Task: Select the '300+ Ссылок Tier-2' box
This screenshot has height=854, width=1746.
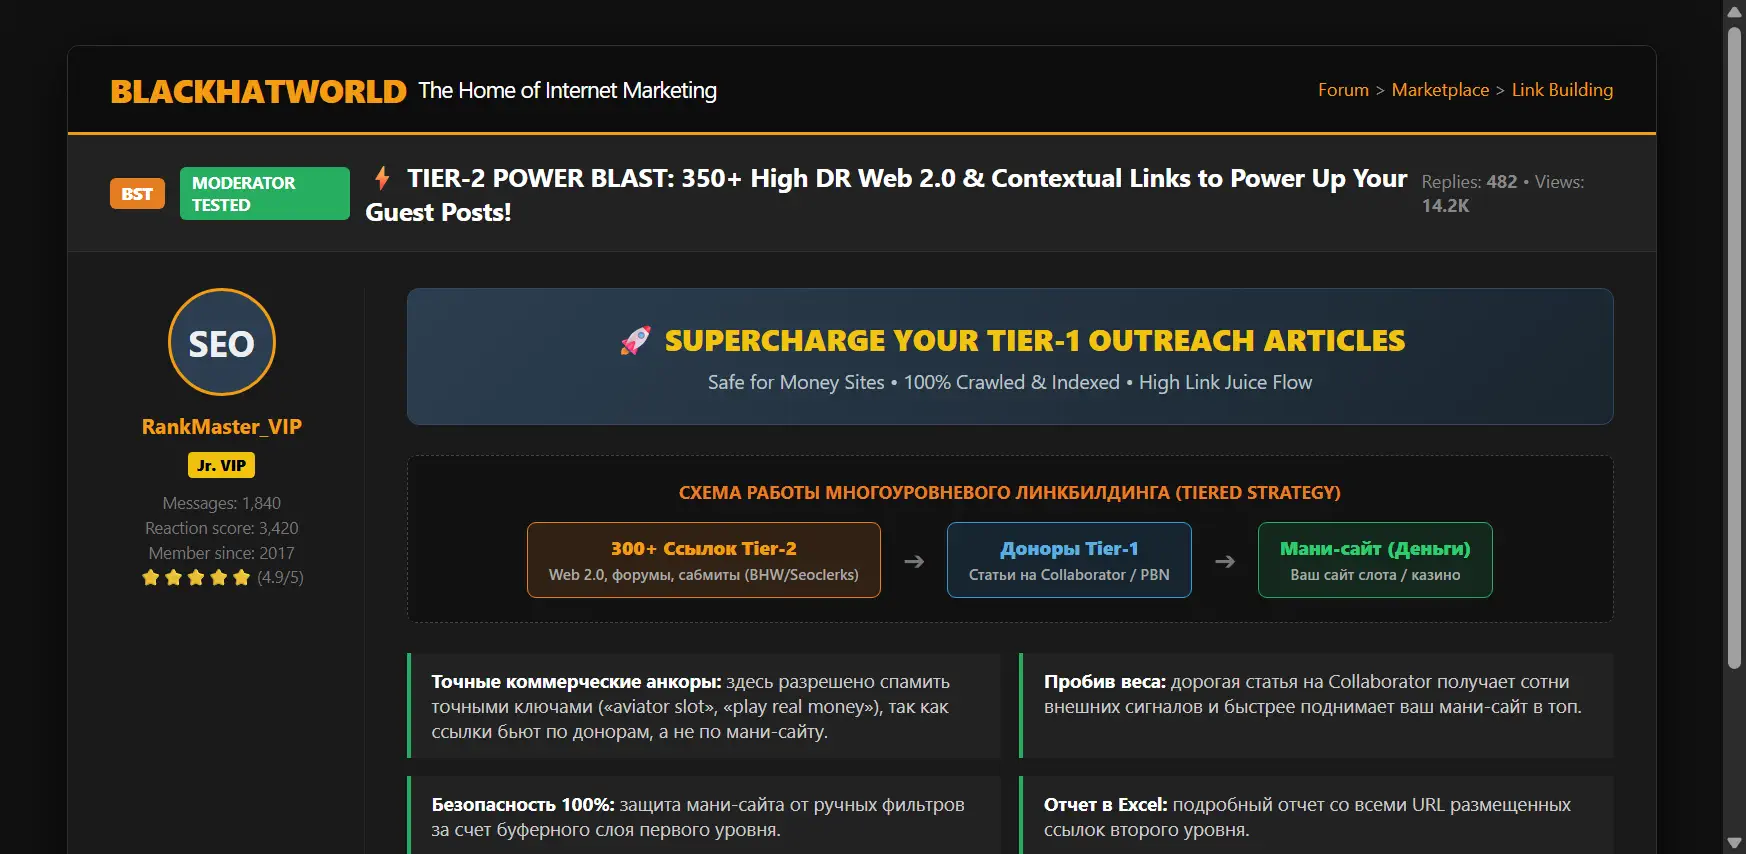Action: coord(704,560)
